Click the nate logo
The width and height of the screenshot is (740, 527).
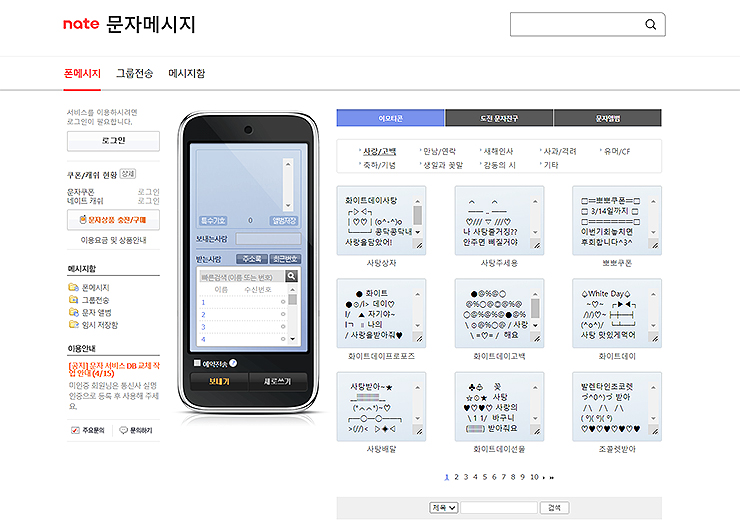pyautogui.click(x=81, y=24)
